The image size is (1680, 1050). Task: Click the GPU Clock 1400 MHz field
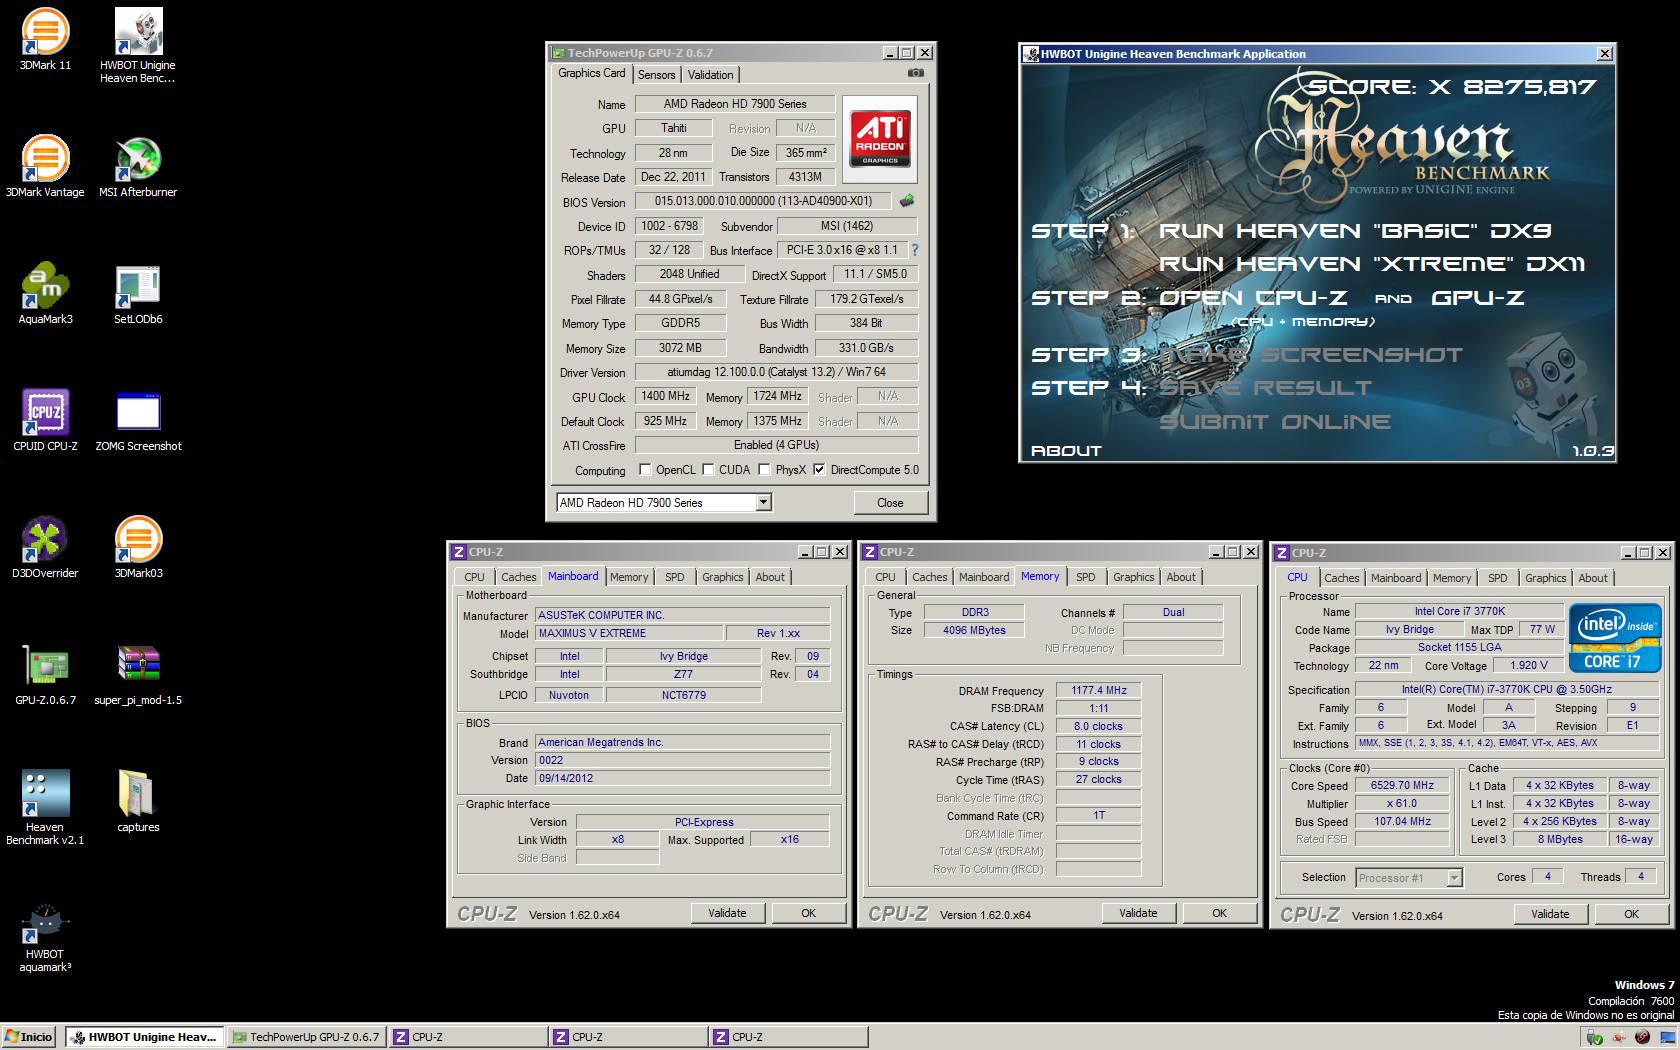tap(665, 396)
